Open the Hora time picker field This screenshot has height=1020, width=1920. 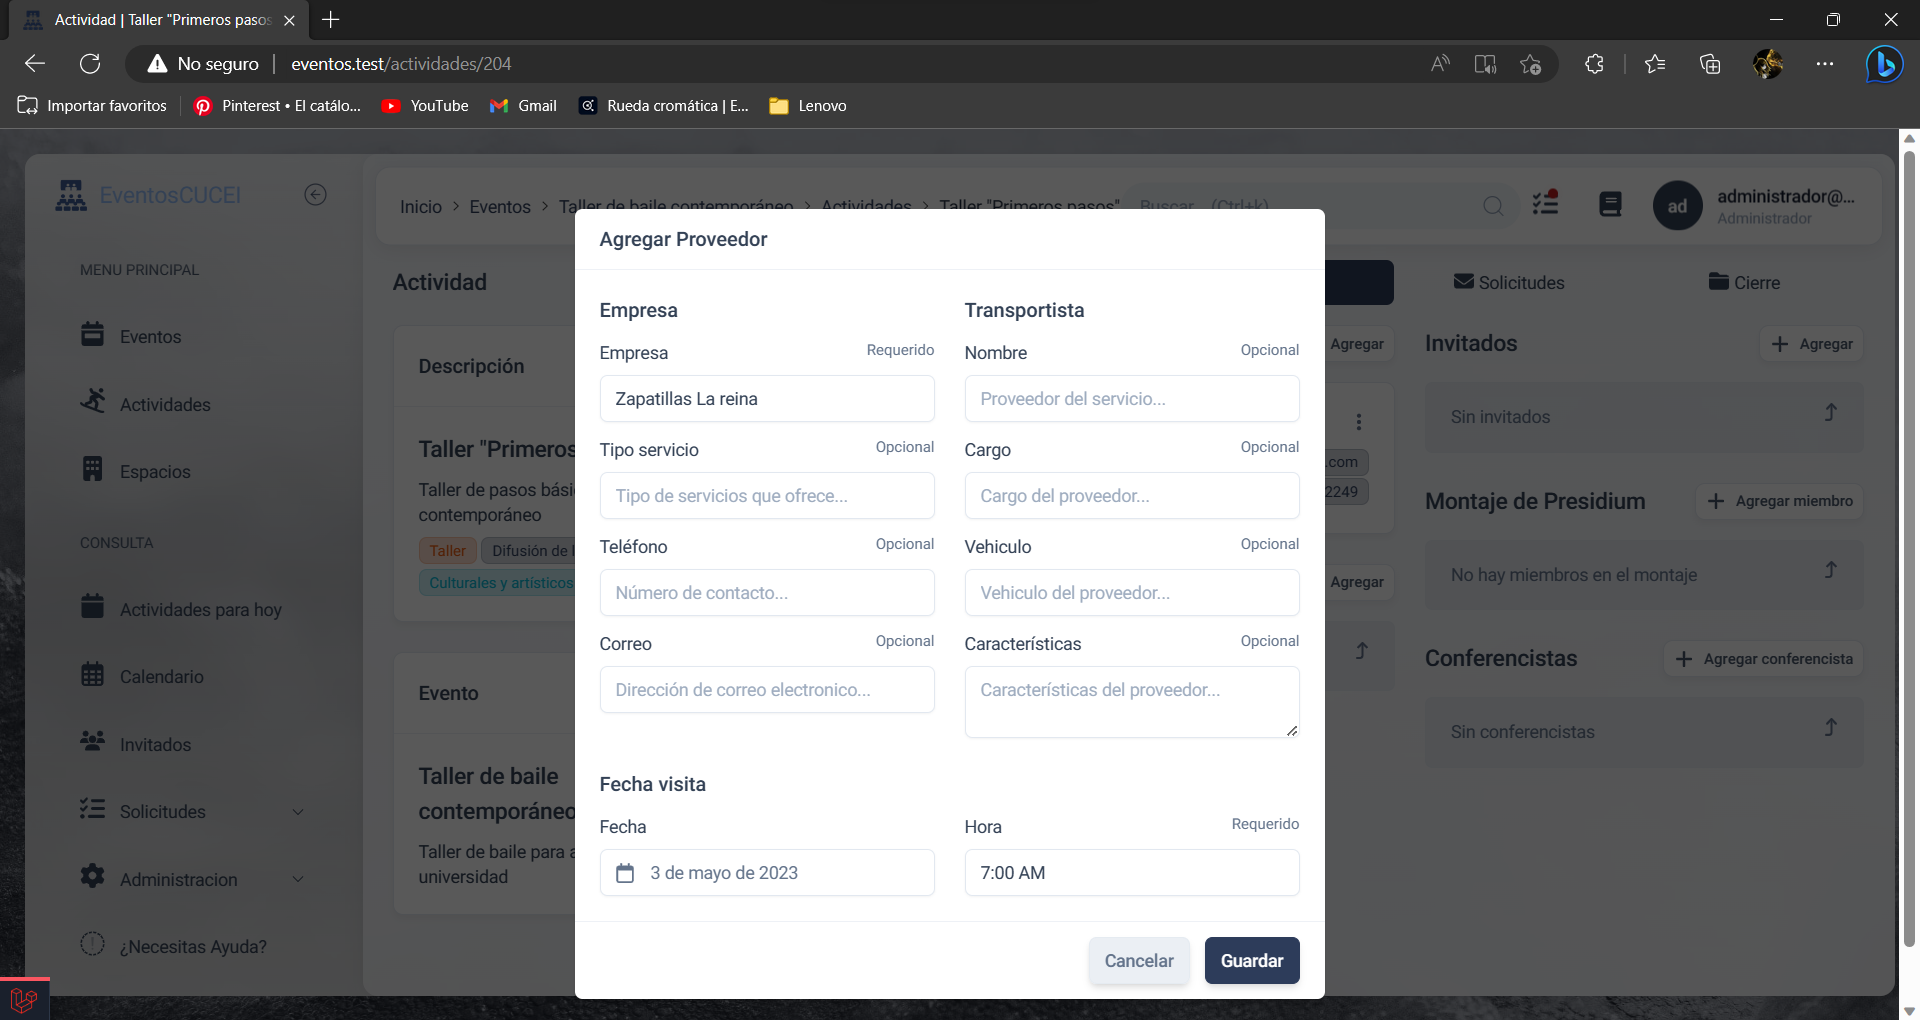[1131, 873]
